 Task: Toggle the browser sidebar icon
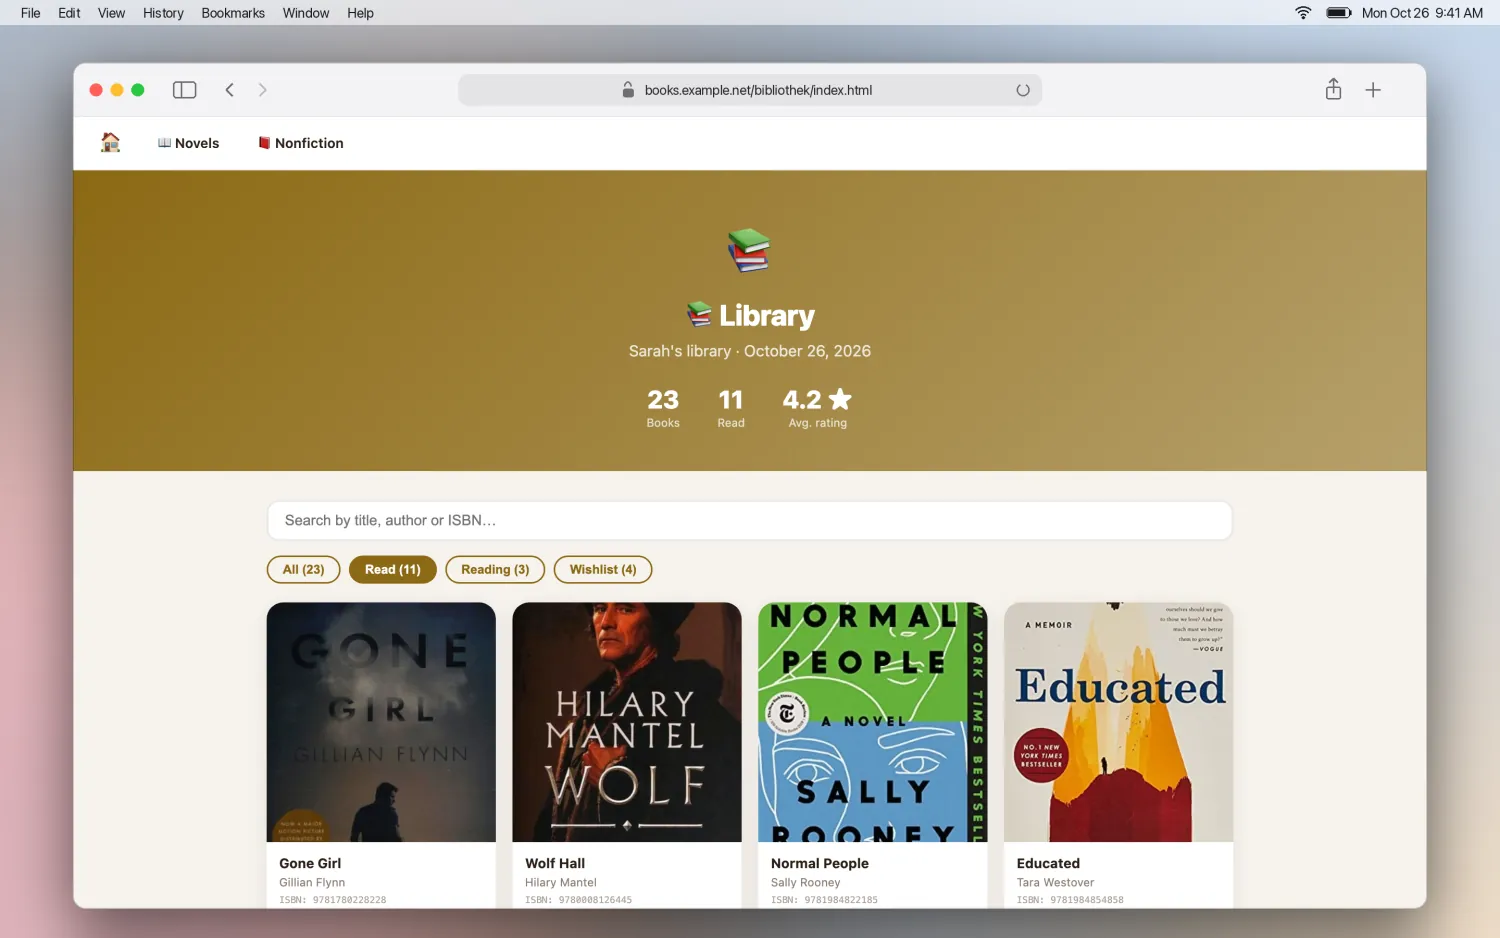[185, 90]
